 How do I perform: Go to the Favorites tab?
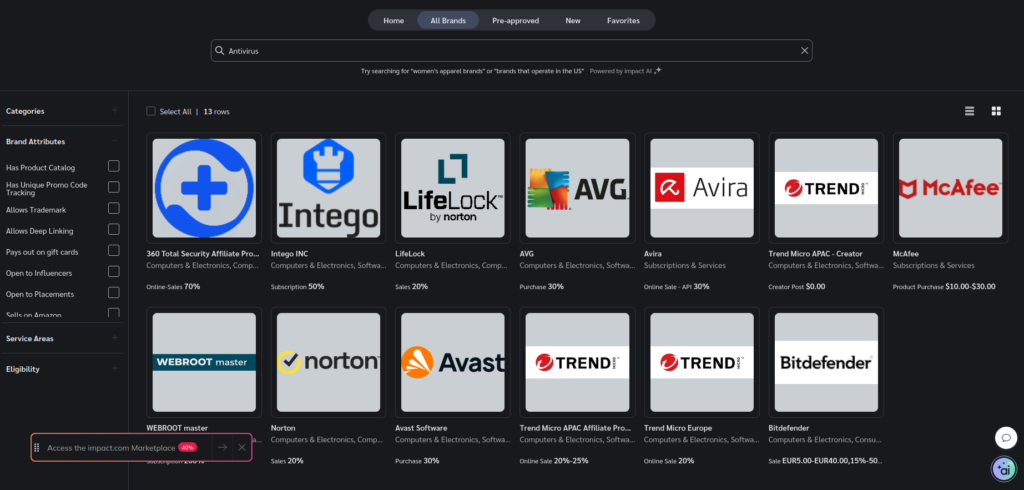pos(623,20)
